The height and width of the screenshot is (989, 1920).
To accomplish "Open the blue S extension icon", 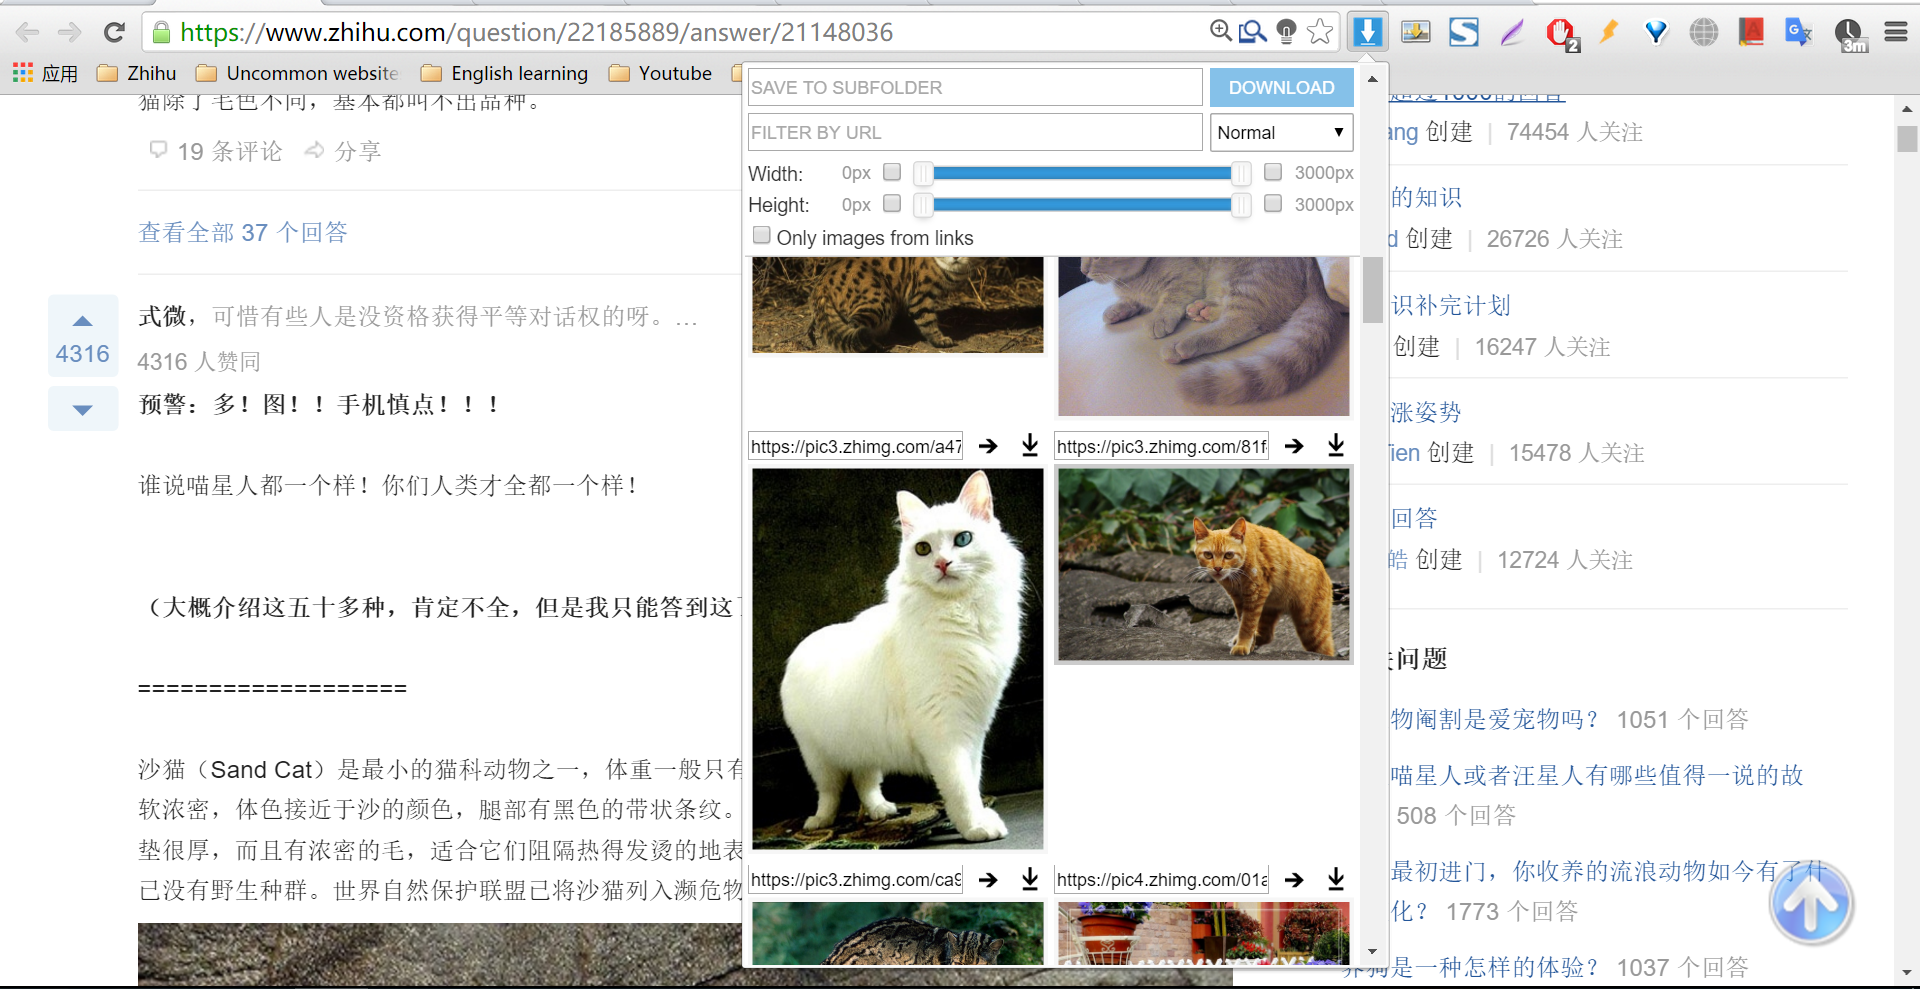I will [1463, 32].
